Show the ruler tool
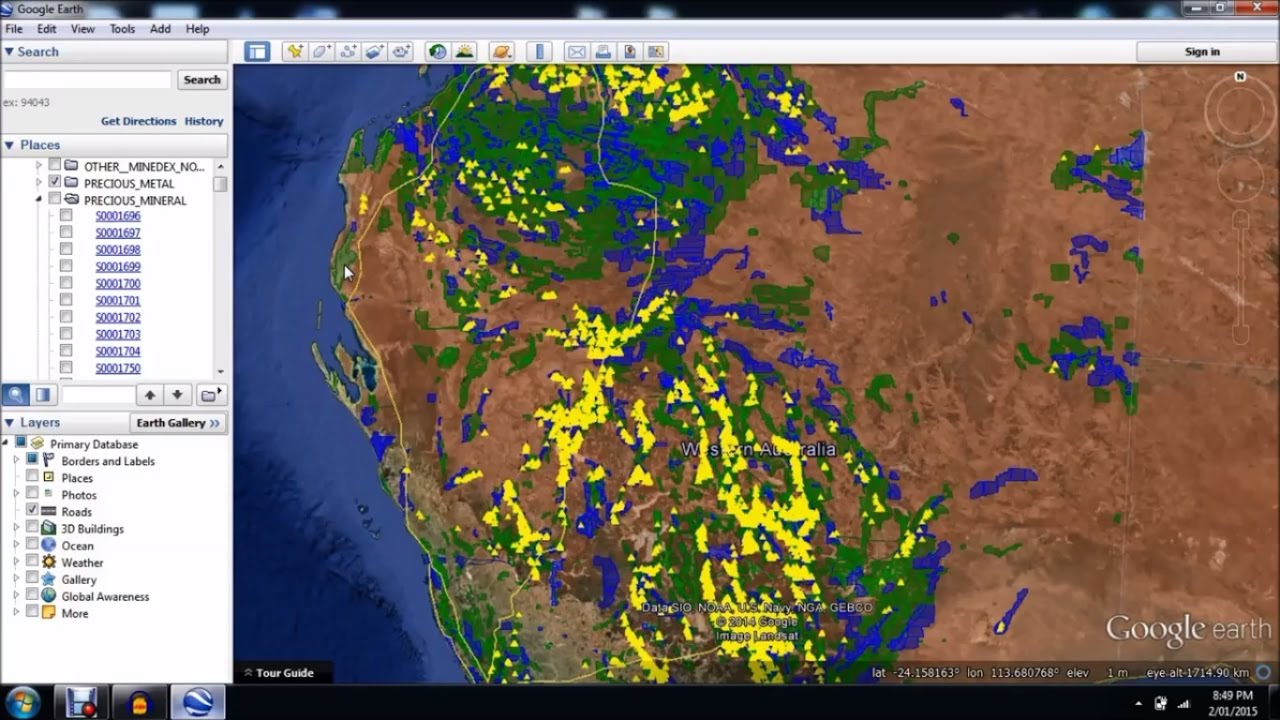1280x720 pixels. tap(539, 52)
